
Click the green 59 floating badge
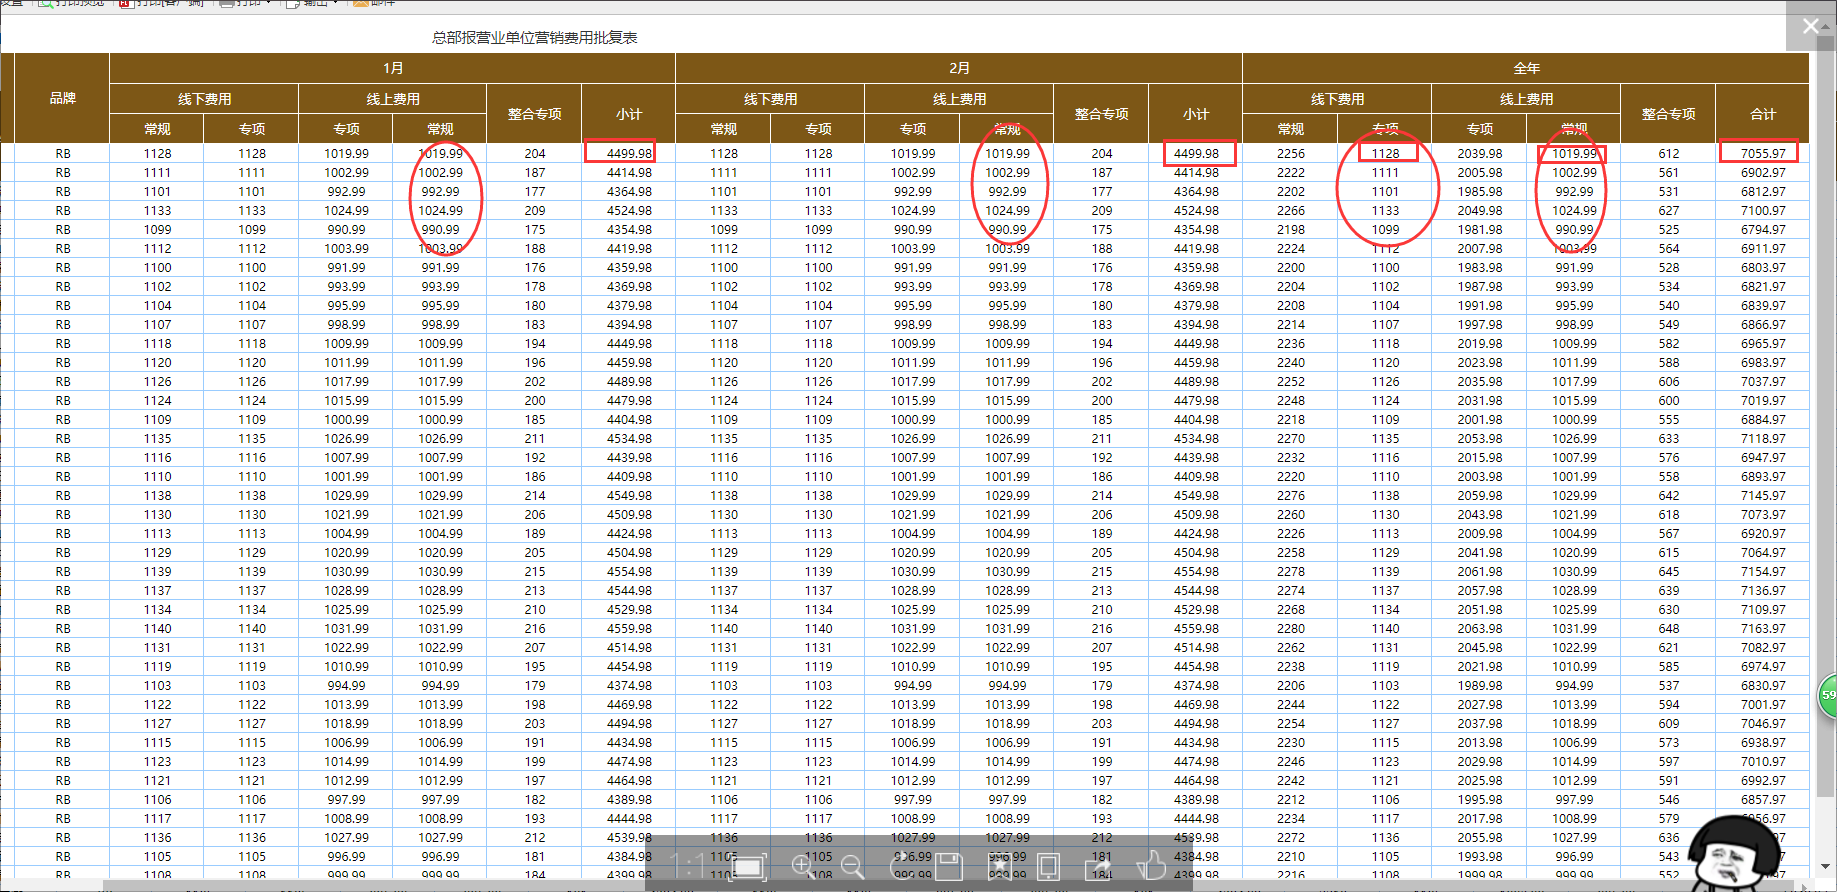click(1828, 696)
